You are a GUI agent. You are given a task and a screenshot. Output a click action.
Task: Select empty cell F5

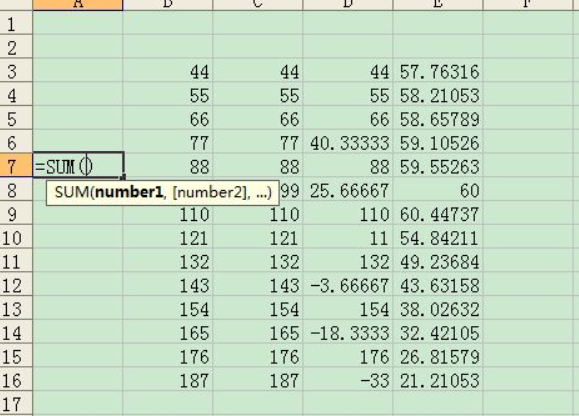click(x=528, y=118)
